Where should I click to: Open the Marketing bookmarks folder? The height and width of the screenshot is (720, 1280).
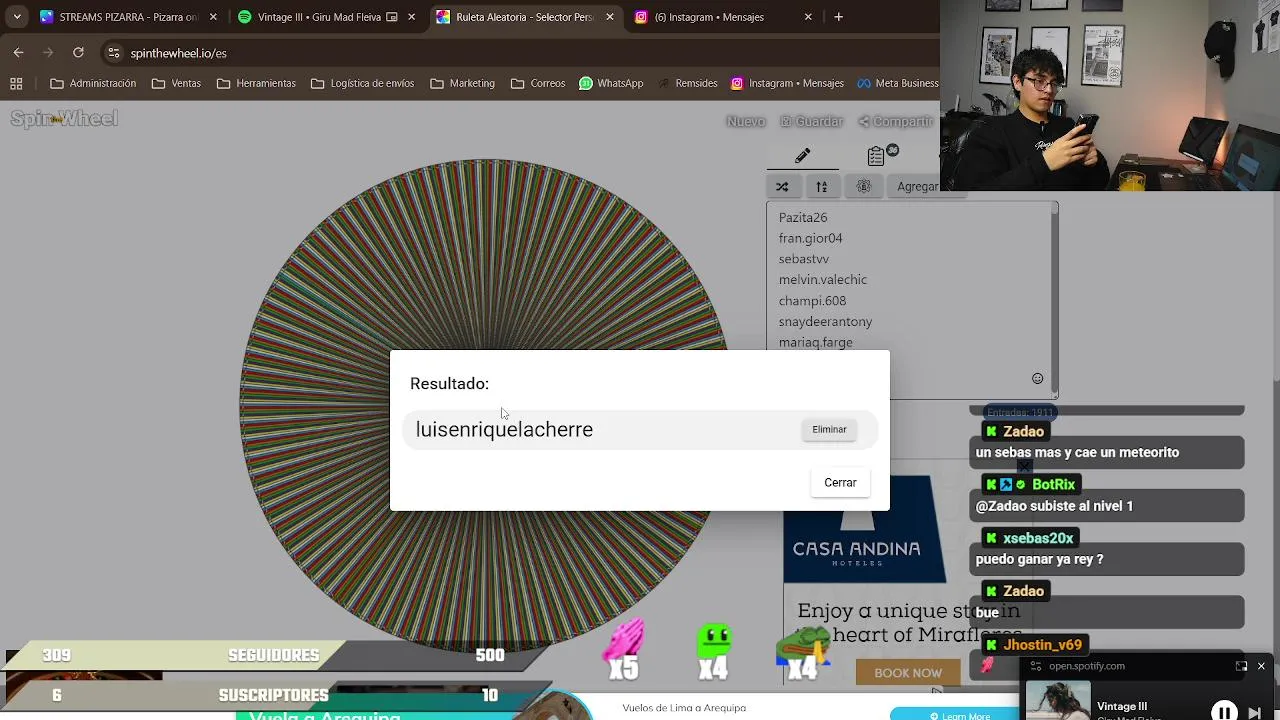click(x=462, y=84)
